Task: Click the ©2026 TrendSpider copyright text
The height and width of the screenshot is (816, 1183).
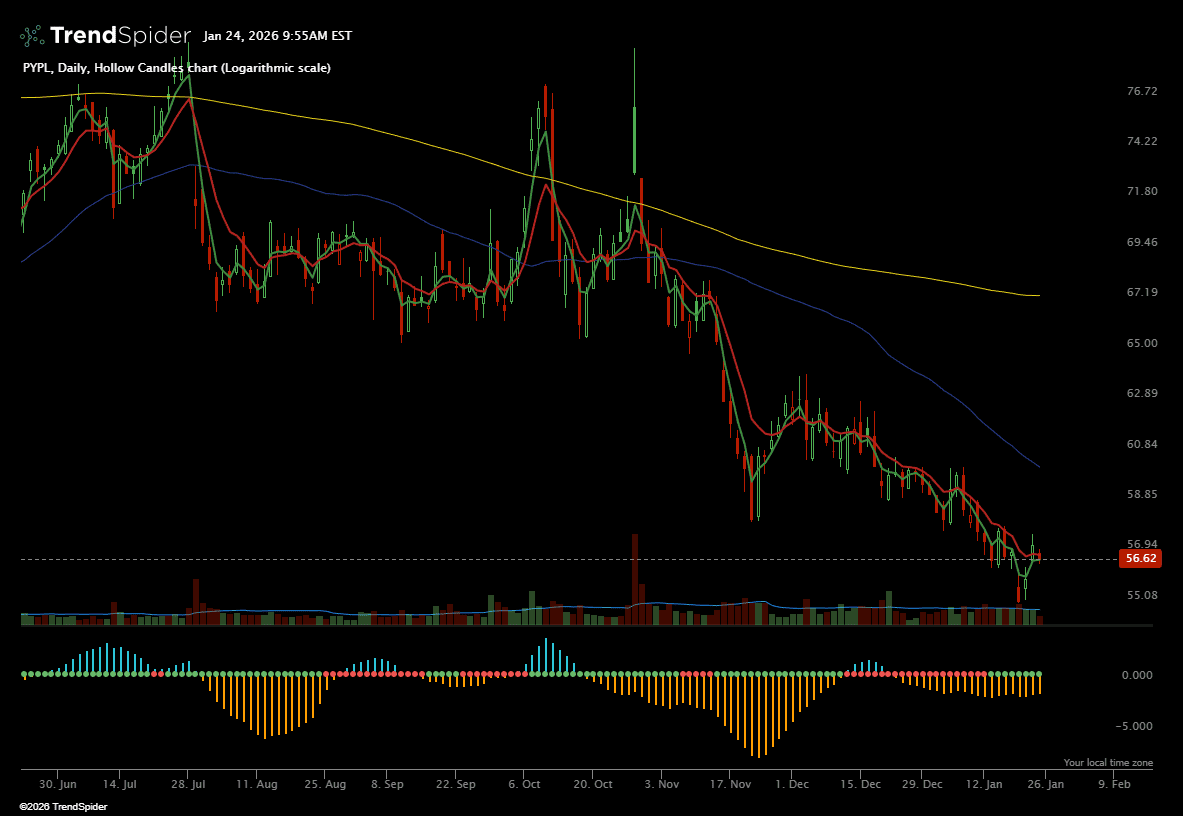Action: (63, 806)
